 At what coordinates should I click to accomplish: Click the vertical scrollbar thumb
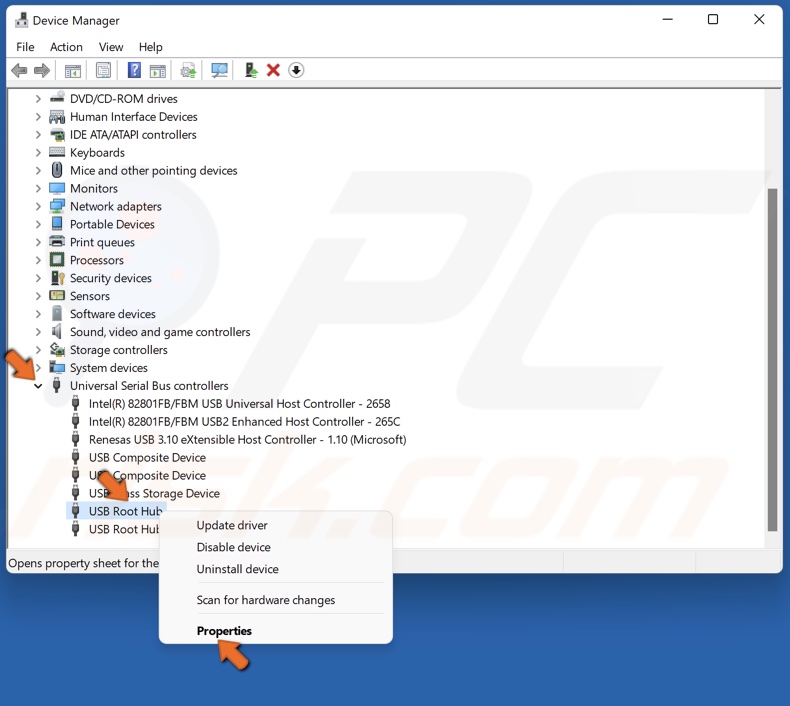pos(772,359)
